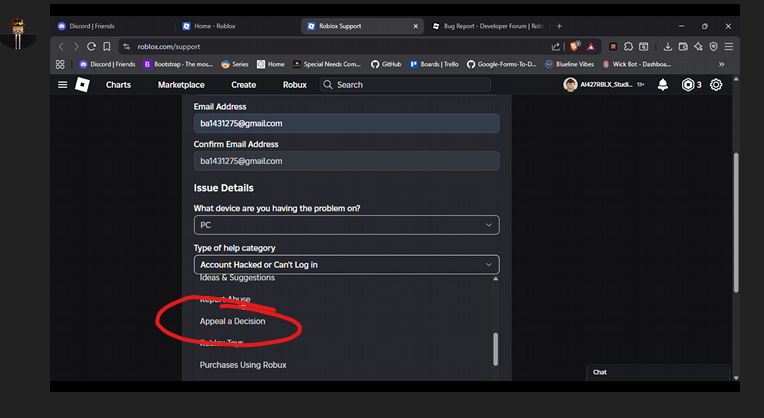Select Ideas & Suggestions from the category list
This screenshot has width=764, height=418.
click(237, 278)
